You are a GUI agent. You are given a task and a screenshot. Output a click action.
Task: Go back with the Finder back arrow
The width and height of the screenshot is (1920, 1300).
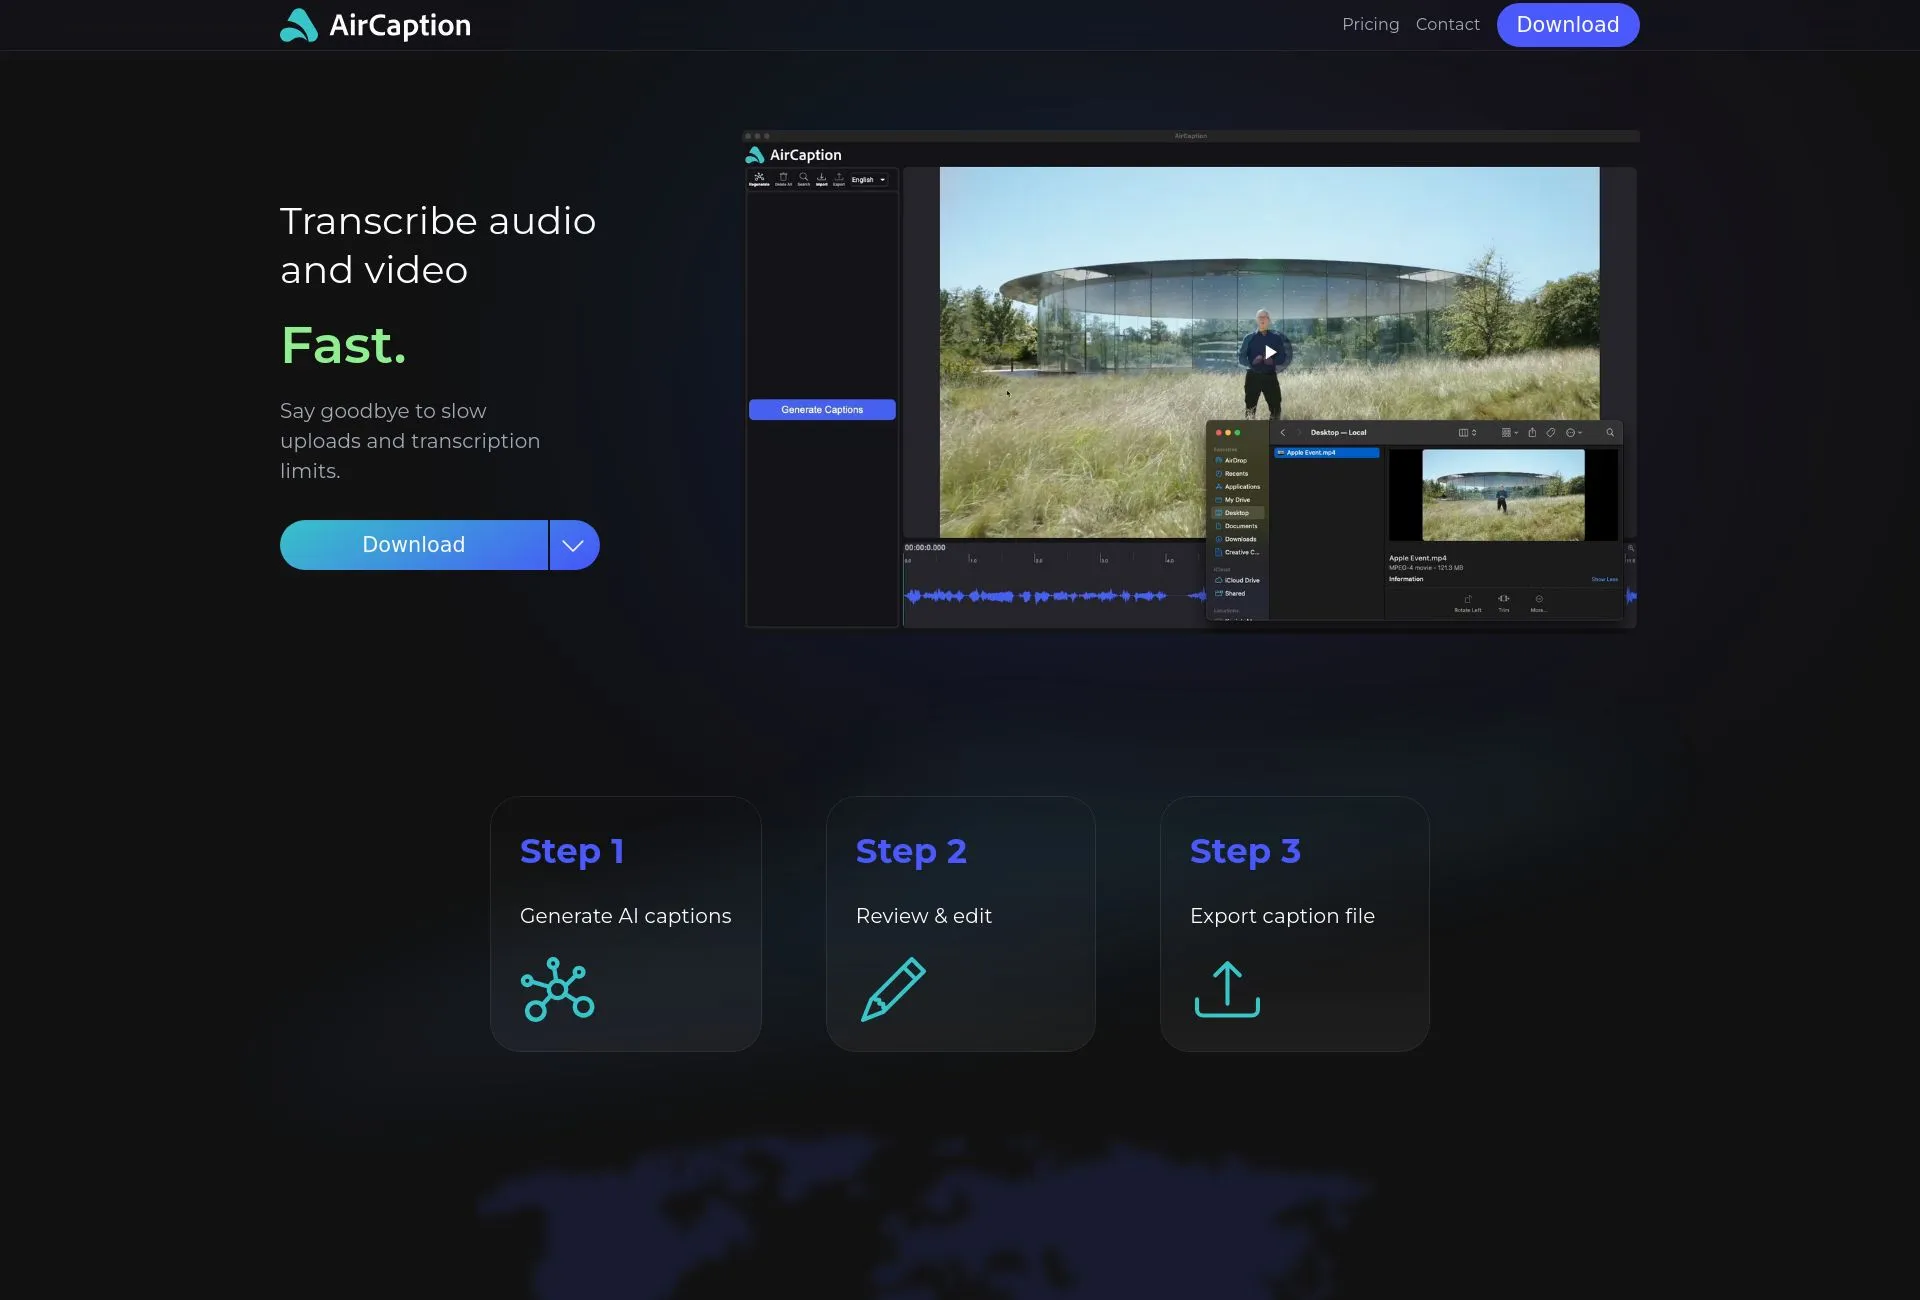click(x=1283, y=433)
